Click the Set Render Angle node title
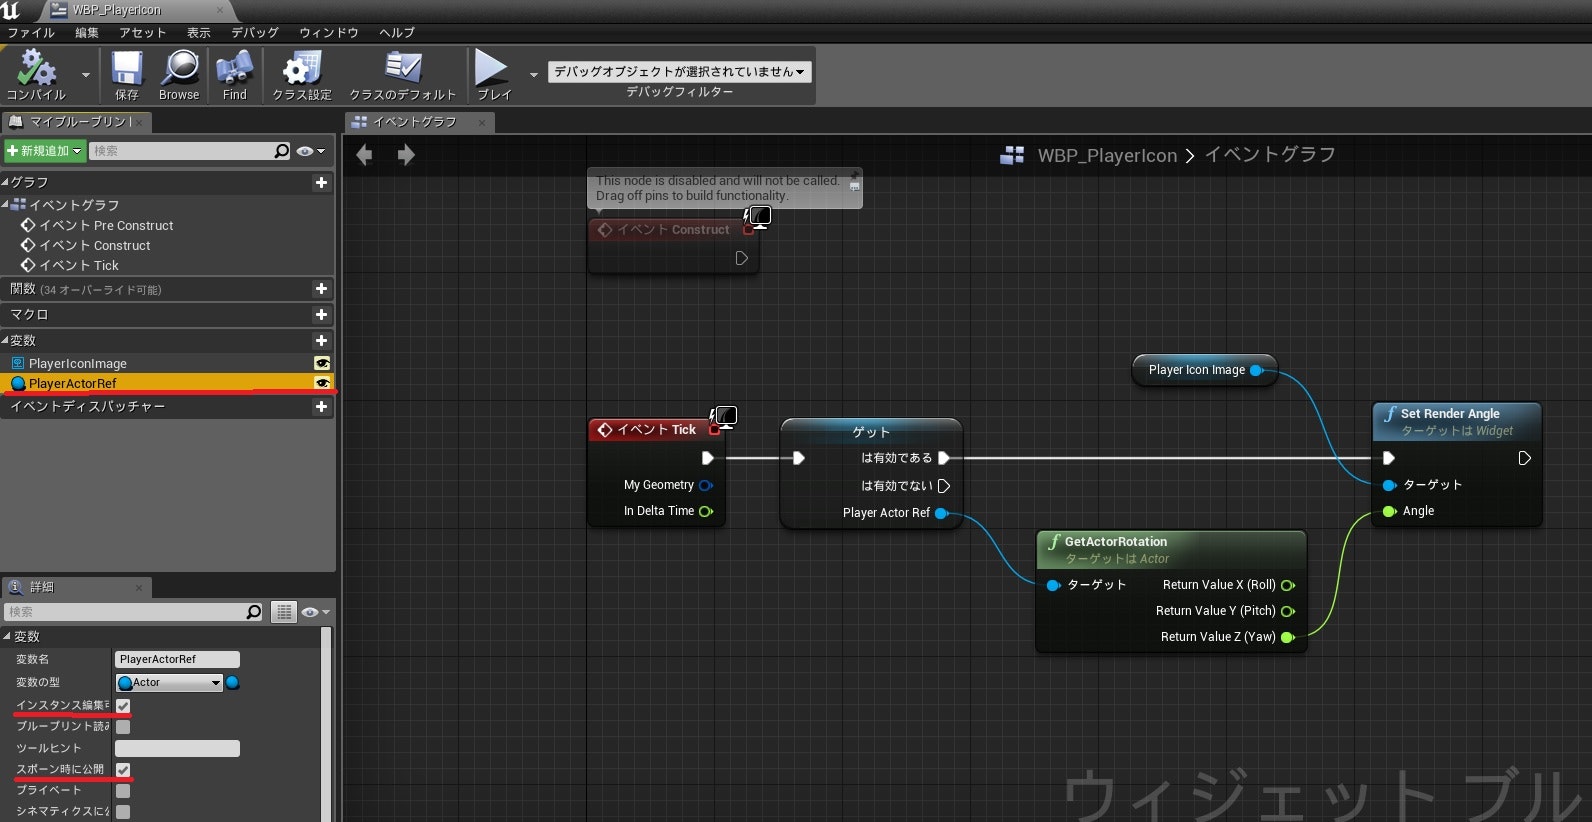The image size is (1592, 822). pos(1450,414)
